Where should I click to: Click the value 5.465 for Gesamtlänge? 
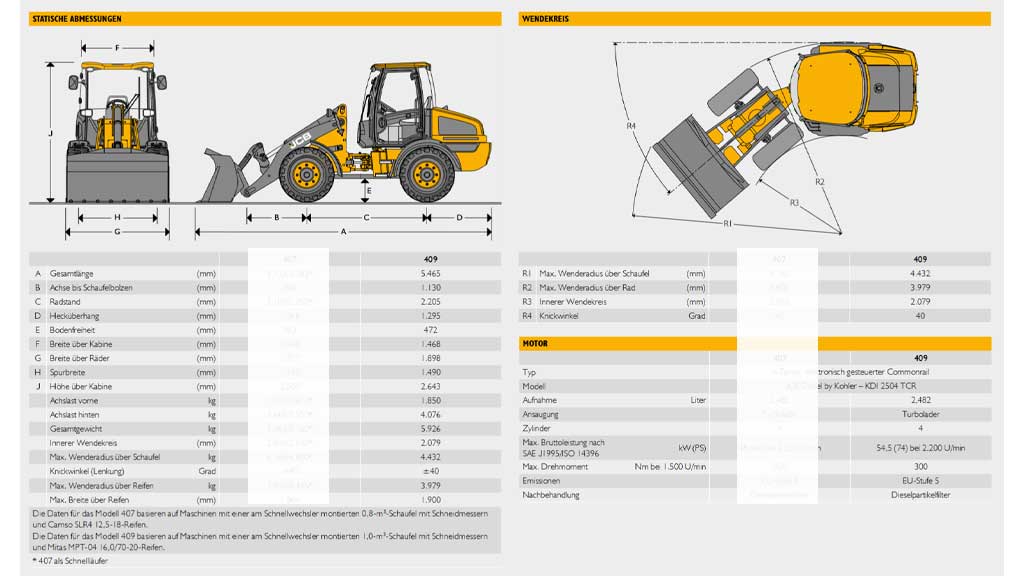coord(430,274)
